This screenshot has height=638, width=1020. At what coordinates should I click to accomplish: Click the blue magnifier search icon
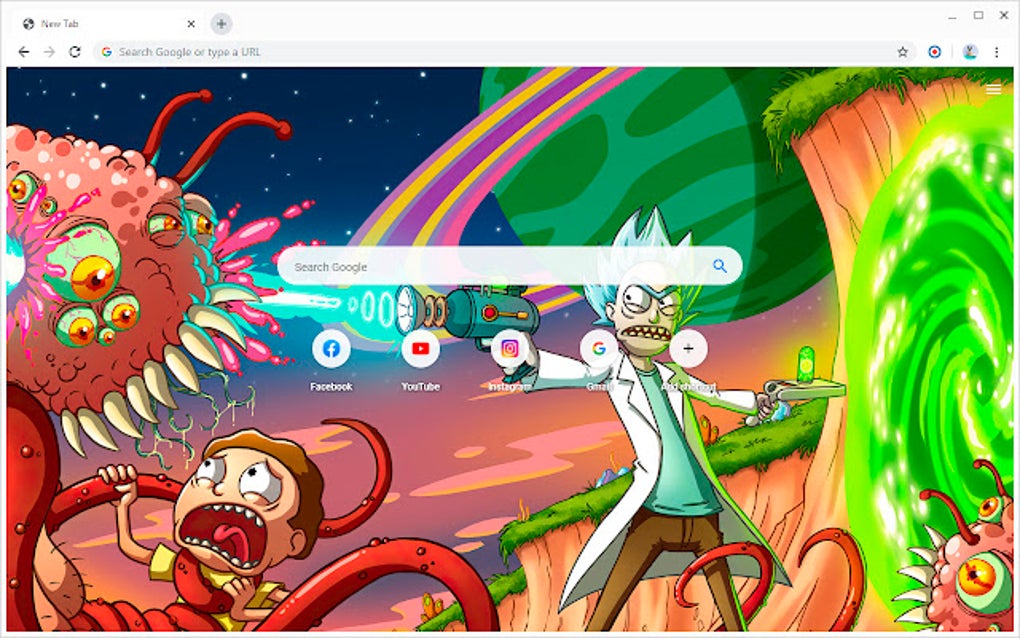719,266
